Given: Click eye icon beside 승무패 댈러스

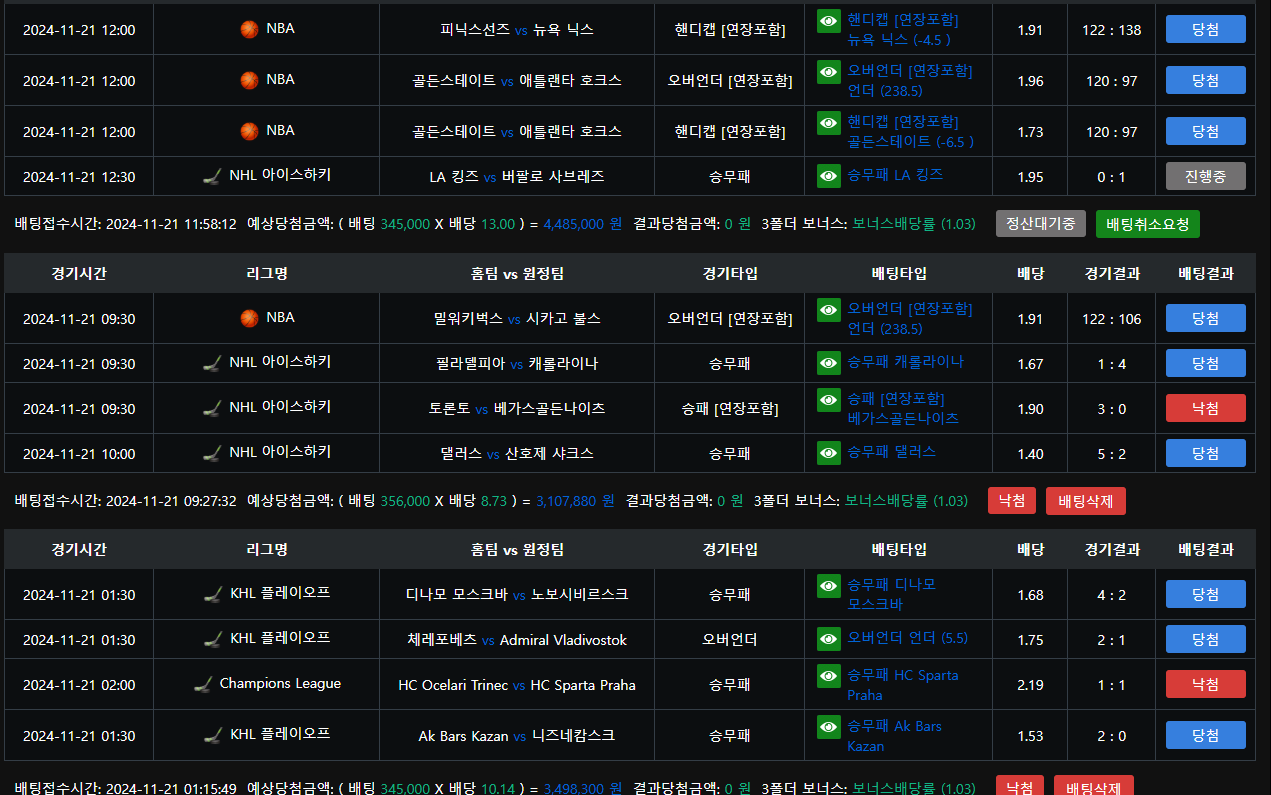Looking at the screenshot, I should (828, 453).
